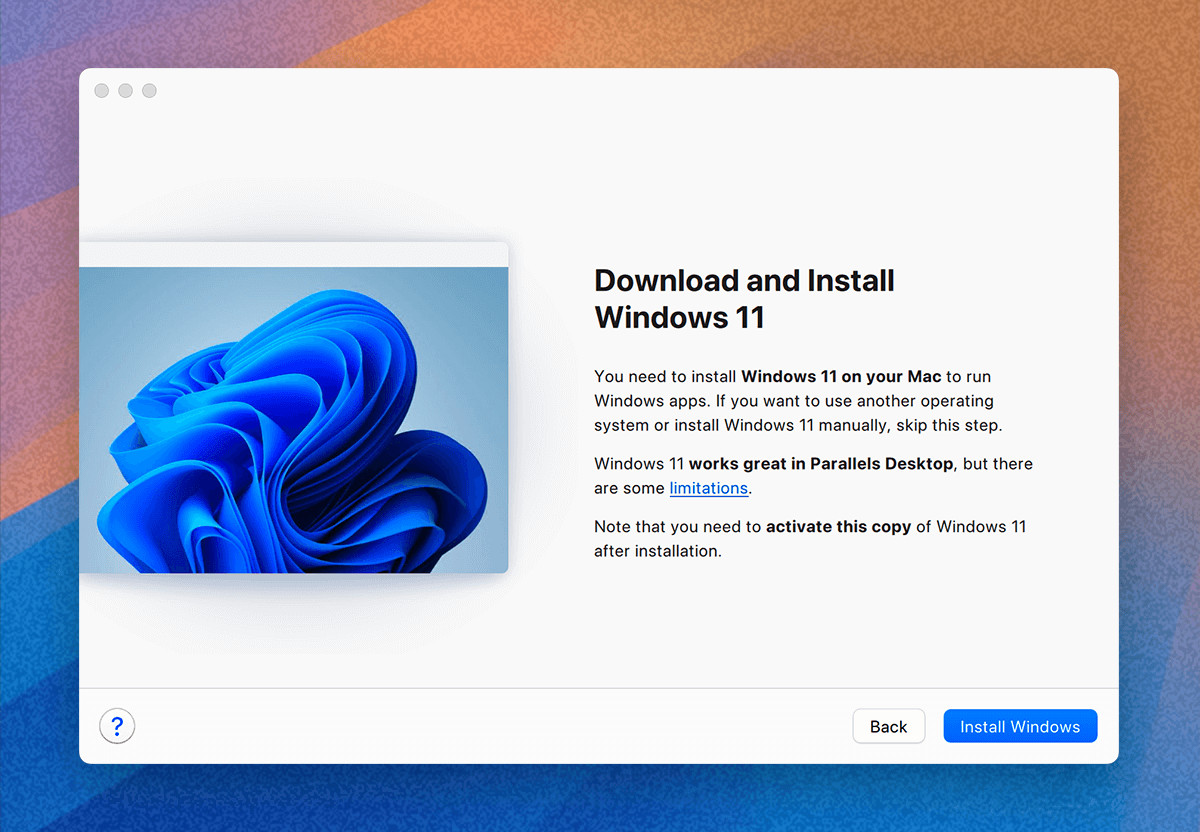Click the bold "activate this copy" text
This screenshot has height=832, width=1200.
pos(838,526)
